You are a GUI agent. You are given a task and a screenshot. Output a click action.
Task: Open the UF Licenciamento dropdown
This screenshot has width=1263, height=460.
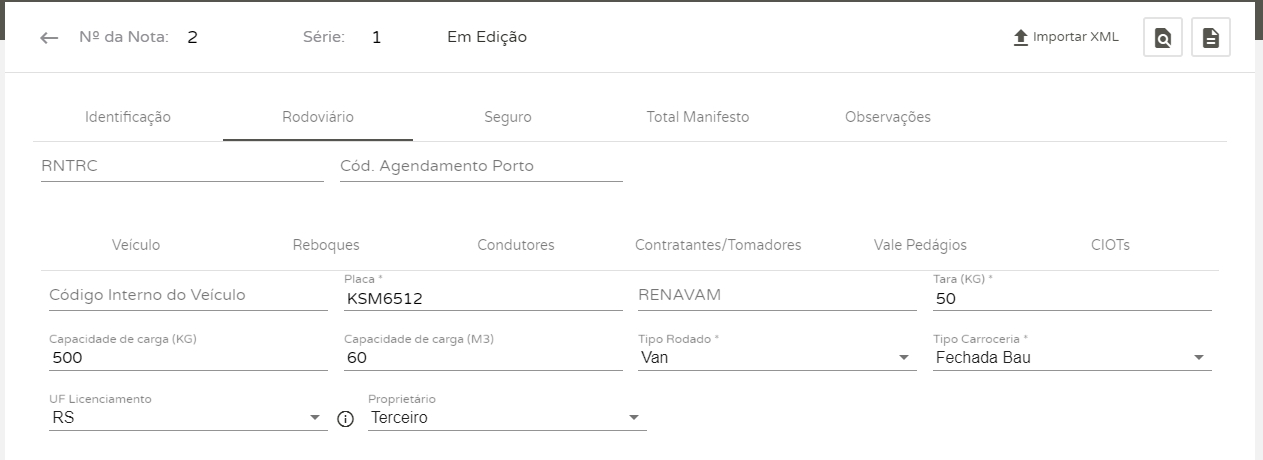coord(314,418)
